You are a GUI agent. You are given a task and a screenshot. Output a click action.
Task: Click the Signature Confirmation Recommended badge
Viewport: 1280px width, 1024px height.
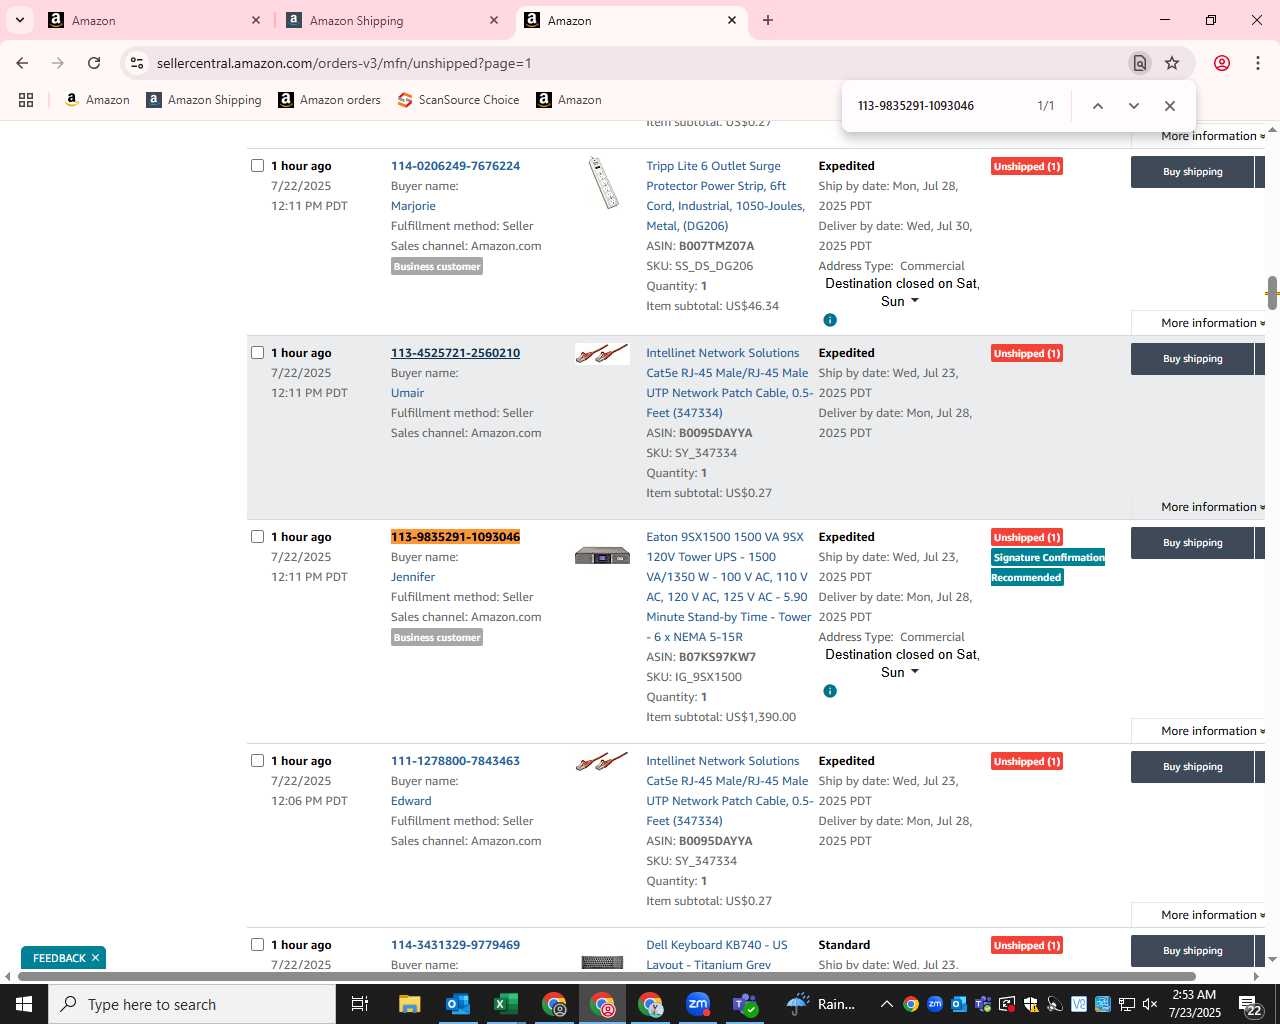(1047, 568)
